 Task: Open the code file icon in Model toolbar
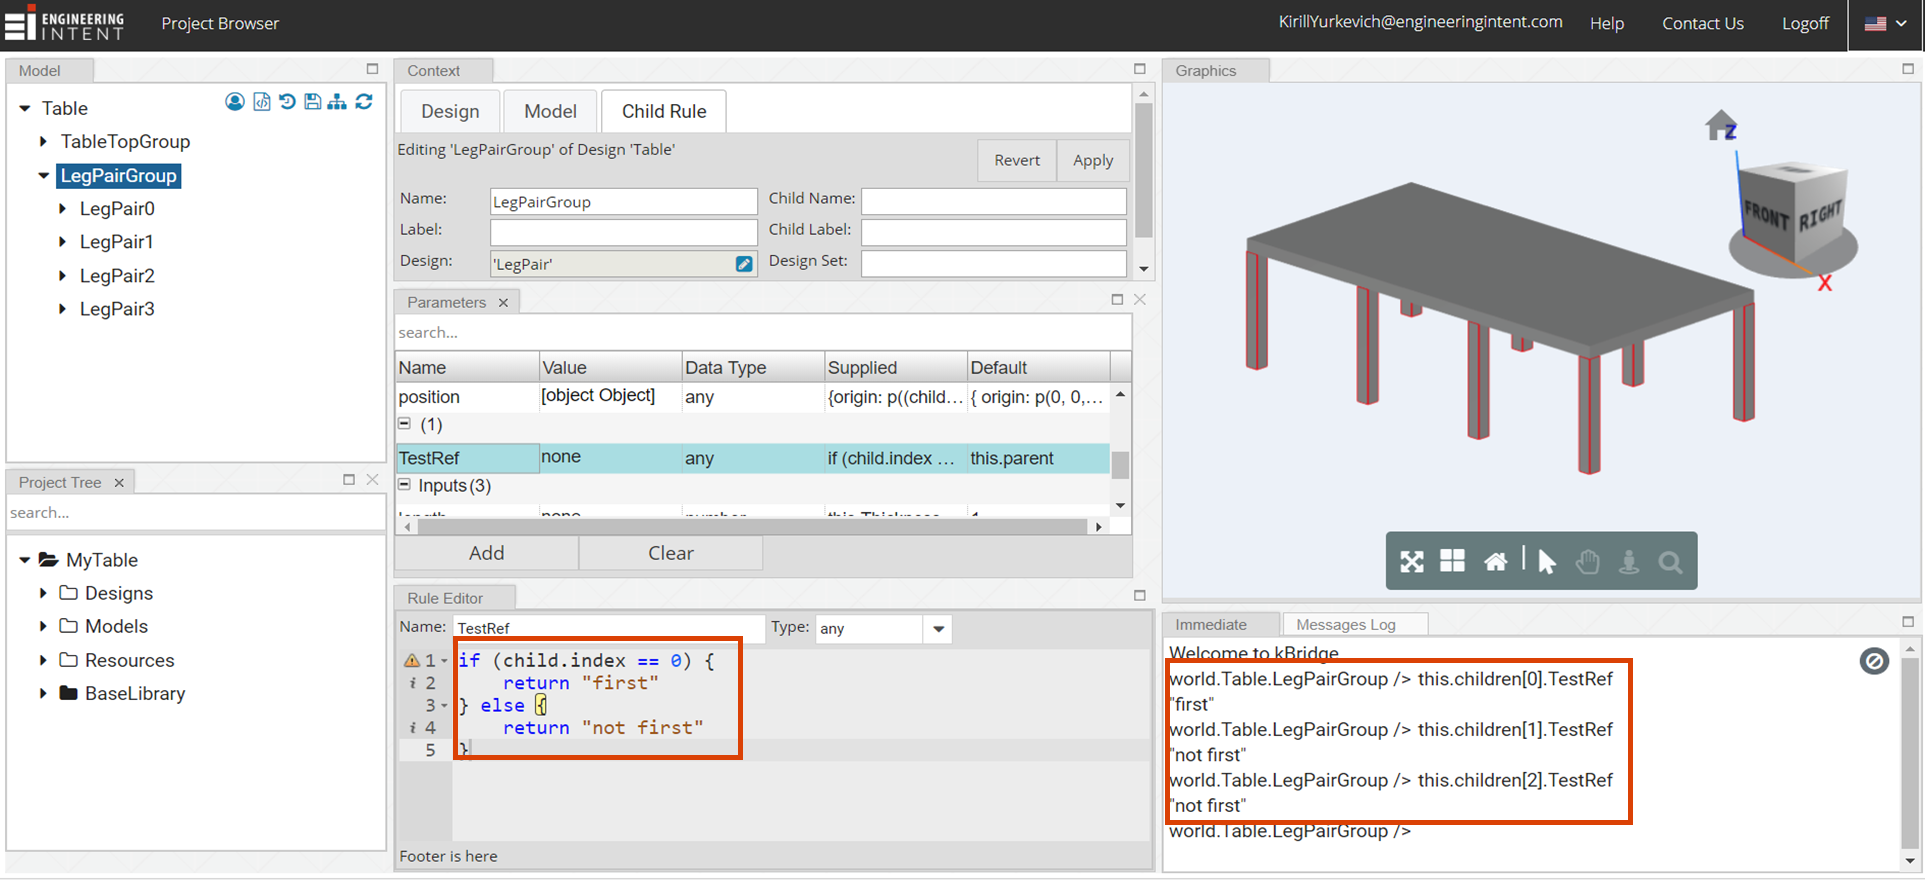pyautogui.click(x=262, y=101)
